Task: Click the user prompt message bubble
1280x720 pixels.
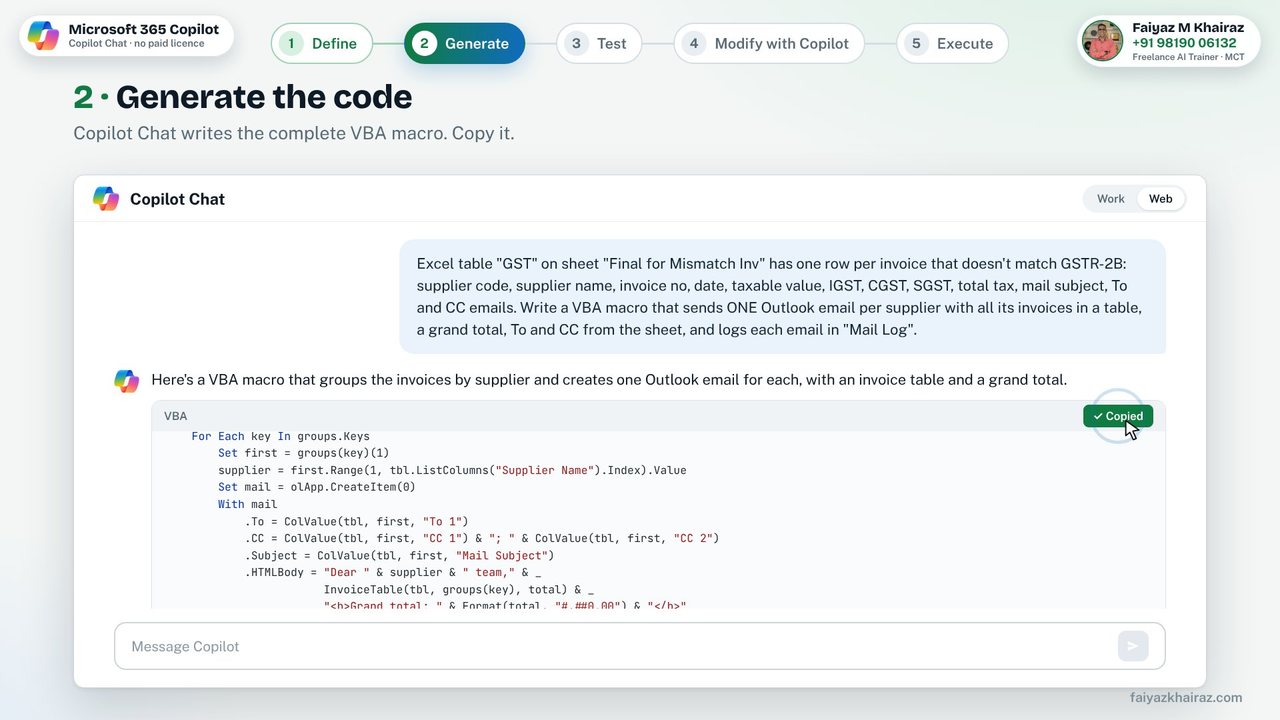Action: point(783,296)
